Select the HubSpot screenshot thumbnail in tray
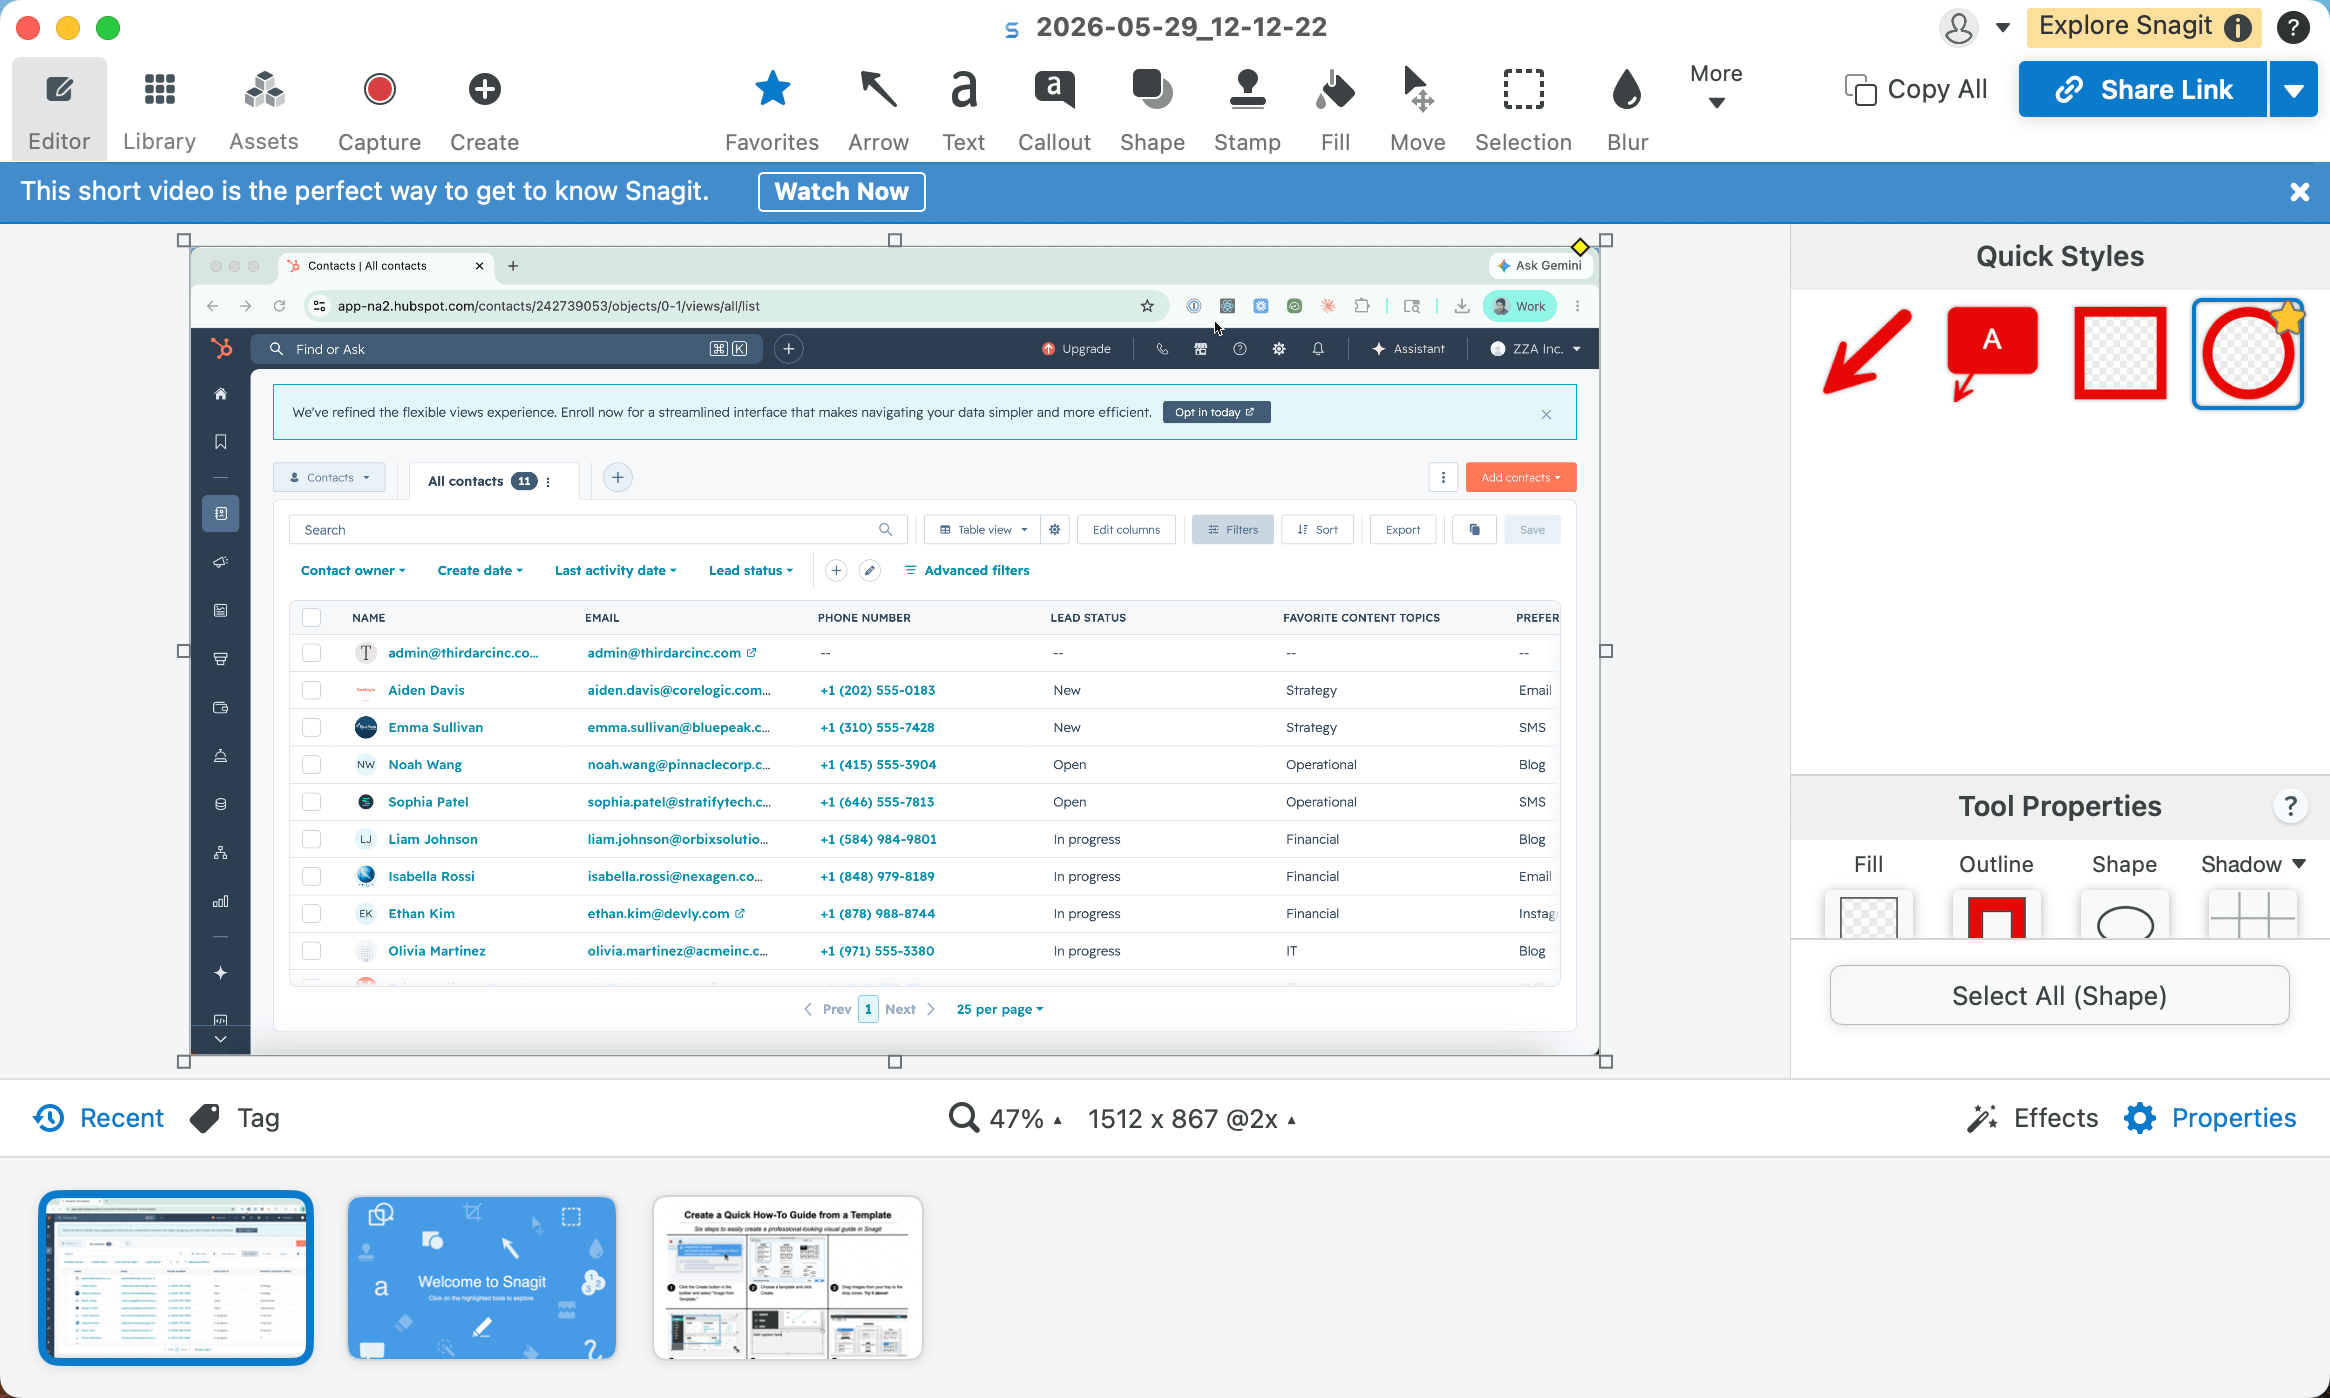Viewport: 2330px width, 1398px height. (176, 1277)
